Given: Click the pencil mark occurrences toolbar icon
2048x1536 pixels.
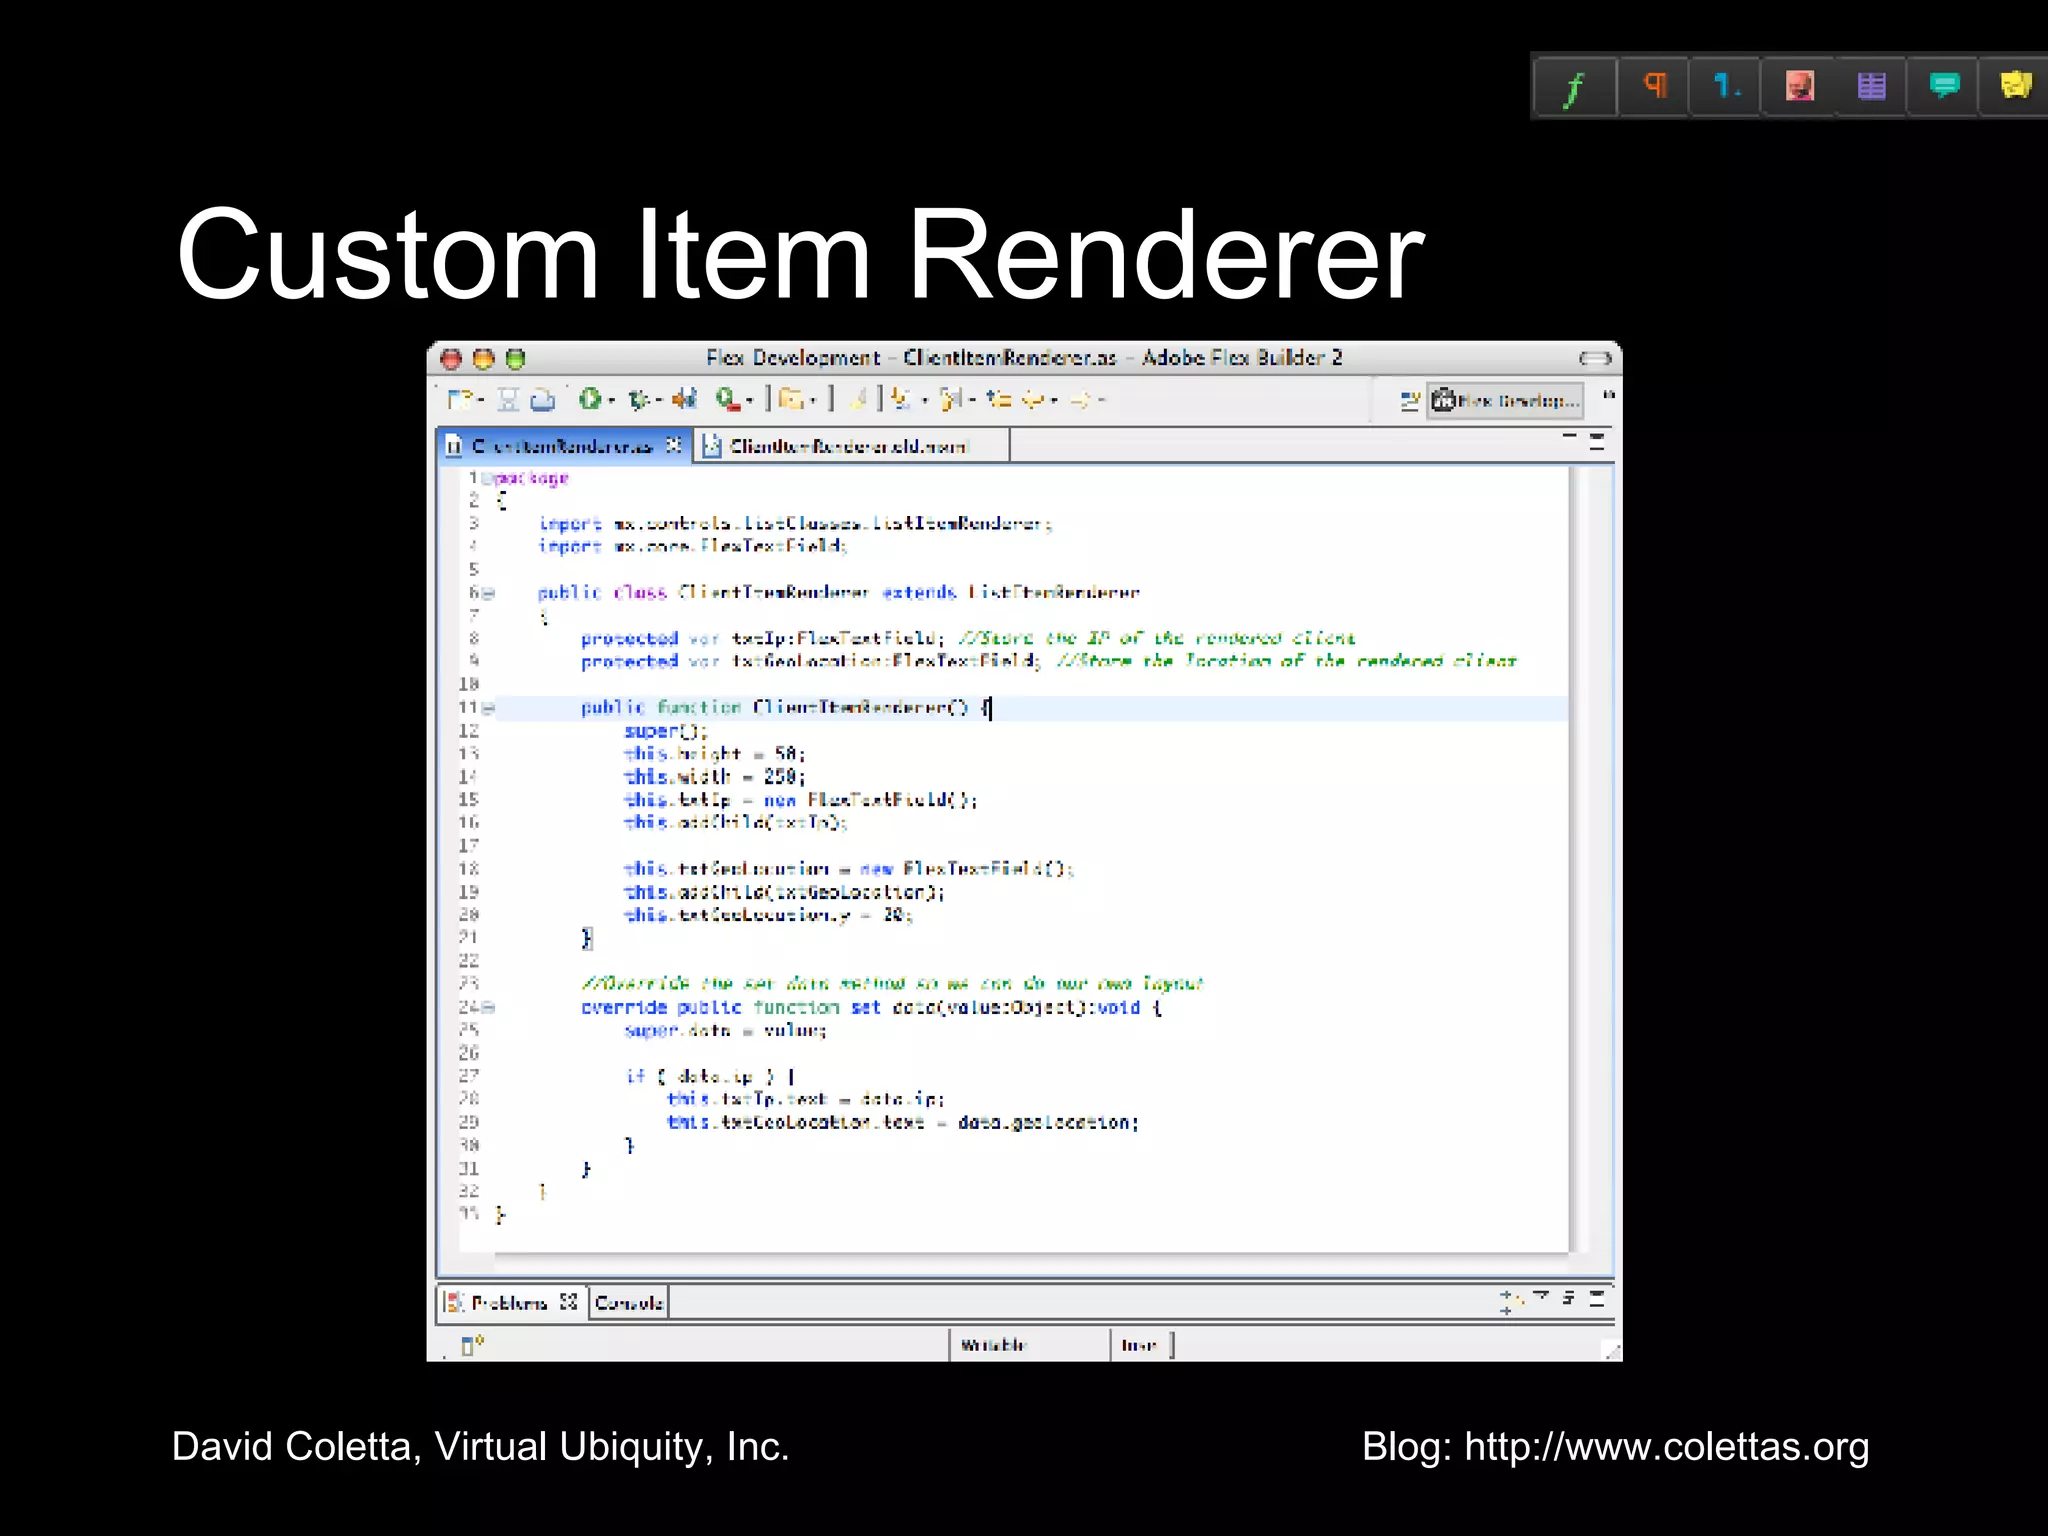Looking at the screenshot, I should coord(858,400).
